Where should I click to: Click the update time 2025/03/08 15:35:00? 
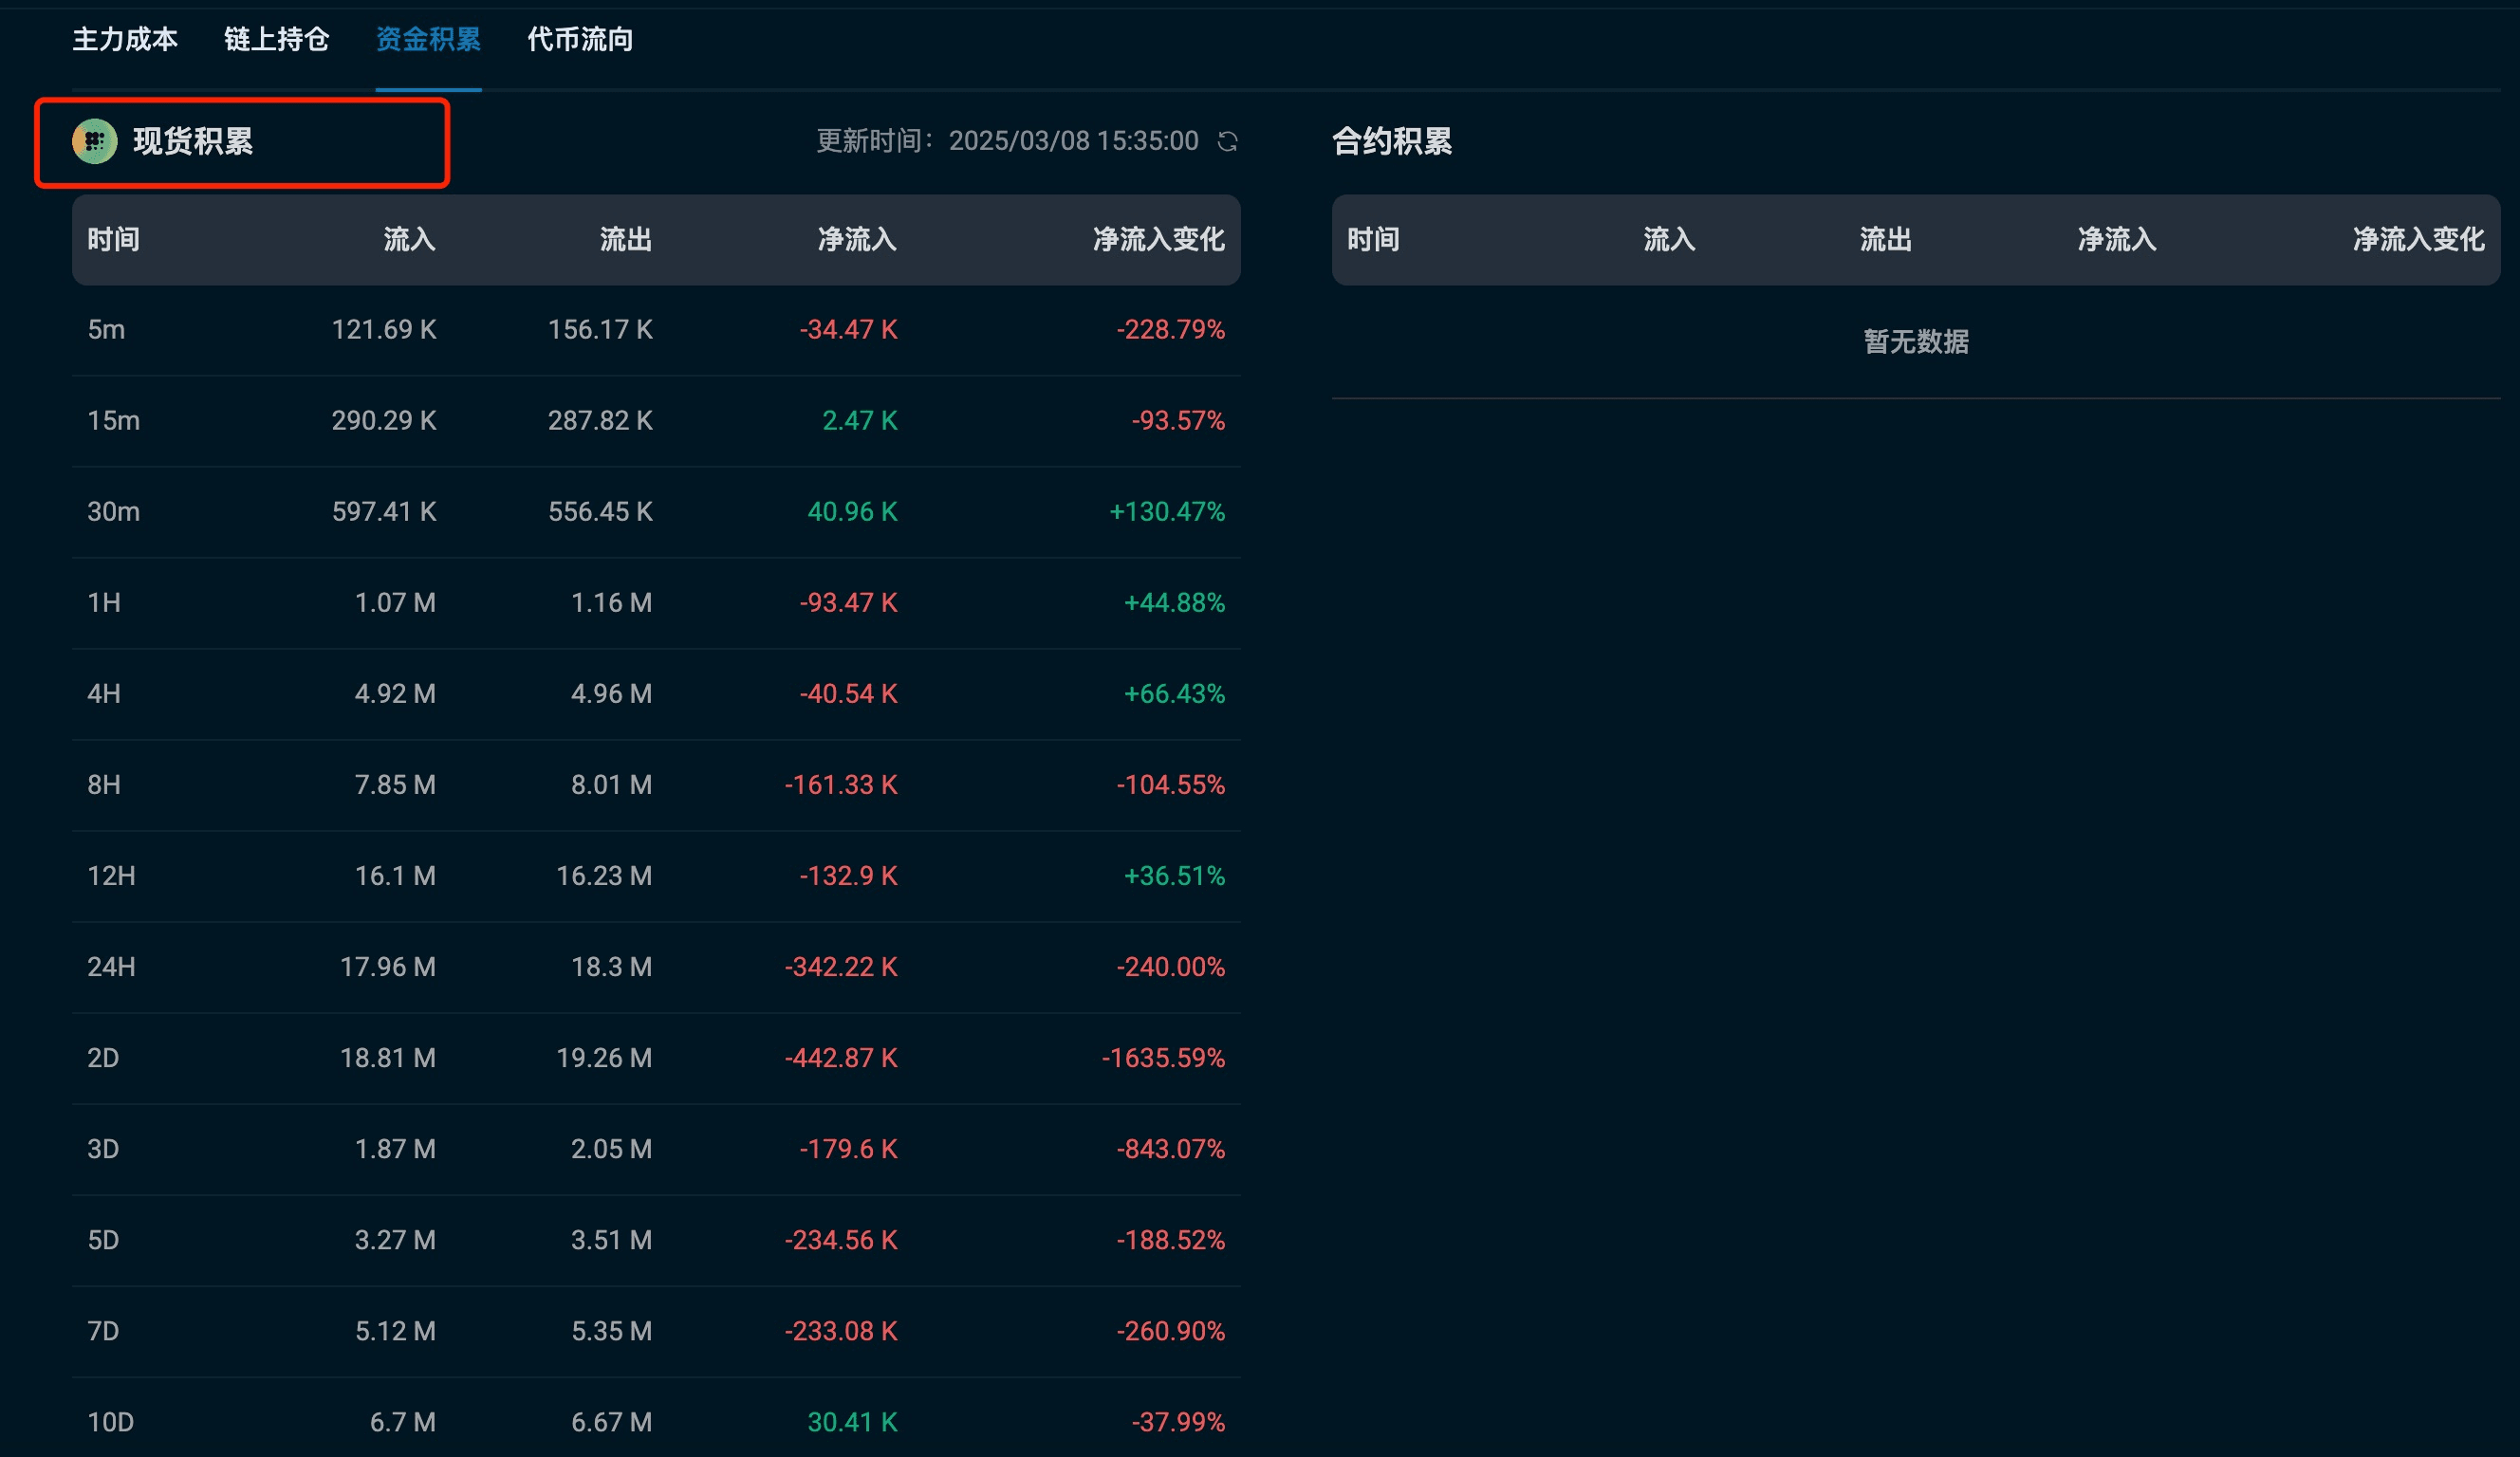[x=1073, y=141]
